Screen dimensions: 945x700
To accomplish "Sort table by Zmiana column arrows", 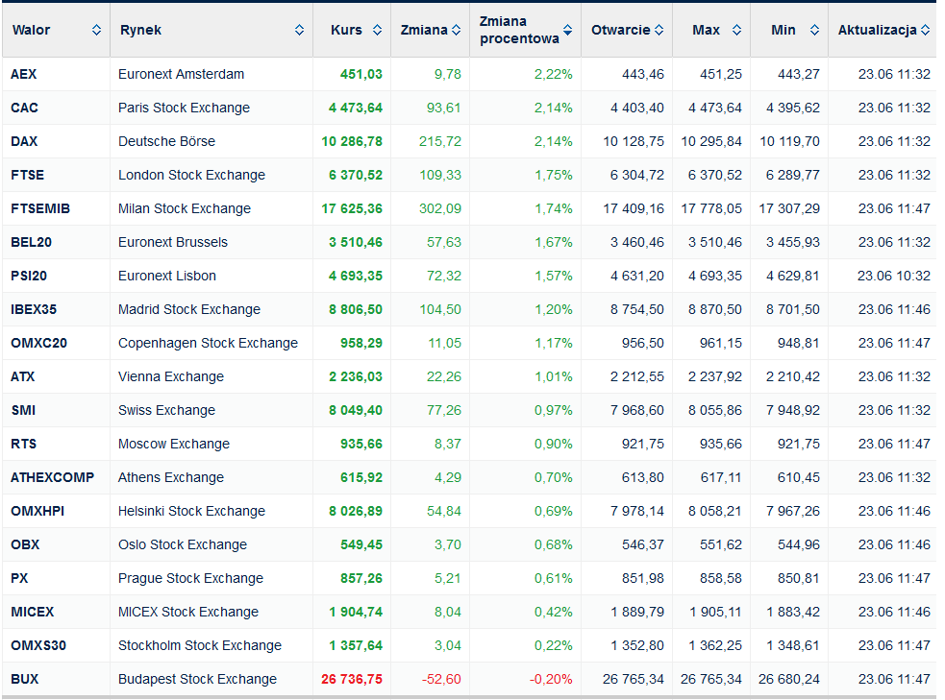I will click(x=456, y=30).
